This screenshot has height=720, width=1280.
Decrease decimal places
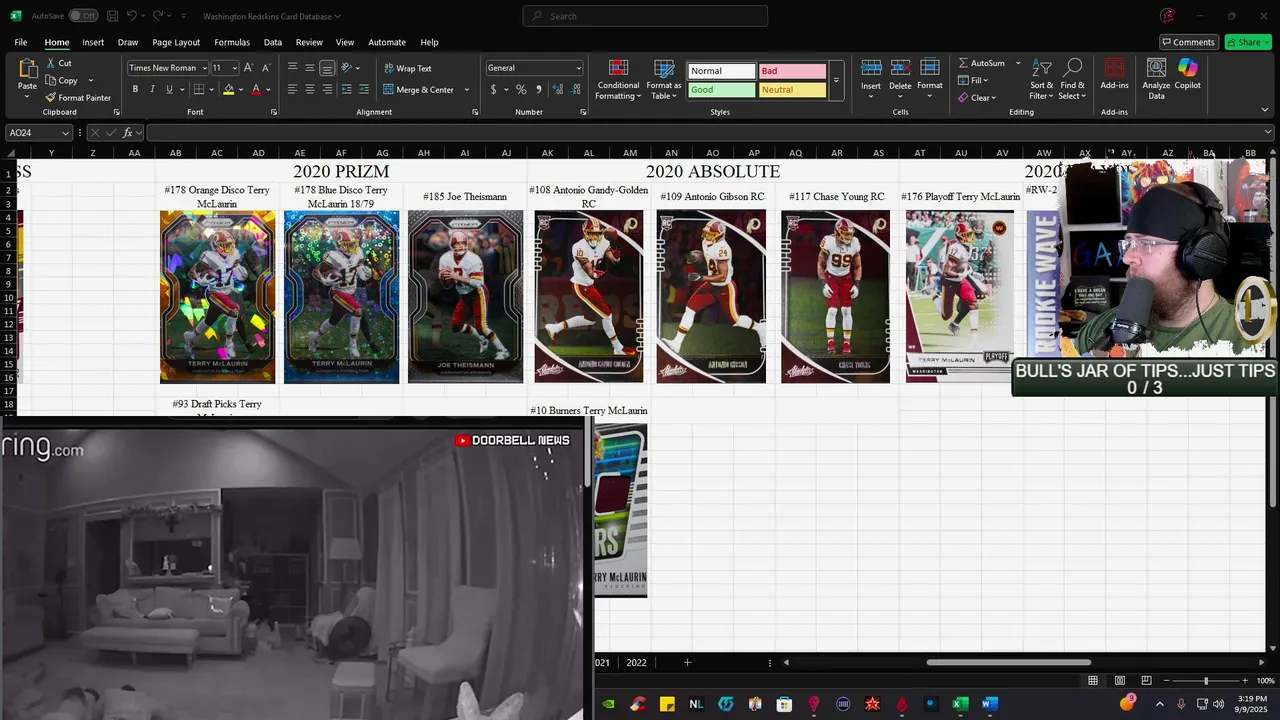(x=577, y=89)
